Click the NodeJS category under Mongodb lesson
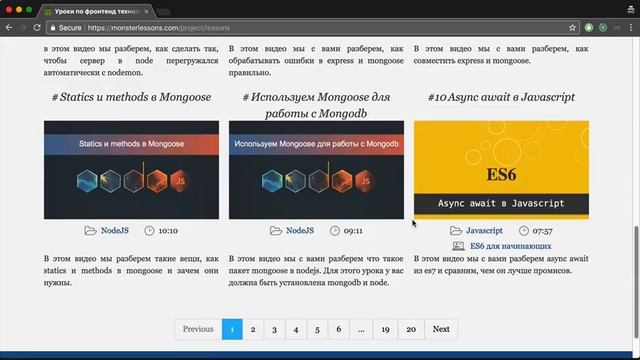The height and width of the screenshot is (360, 640). [x=300, y=231]
